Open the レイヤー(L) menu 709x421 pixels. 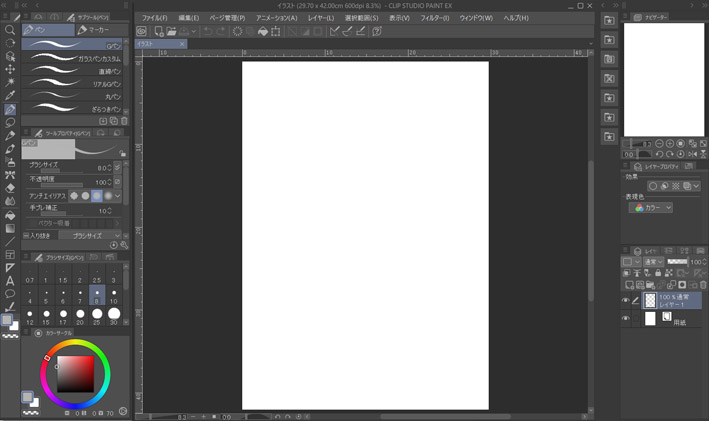(320, 18)
